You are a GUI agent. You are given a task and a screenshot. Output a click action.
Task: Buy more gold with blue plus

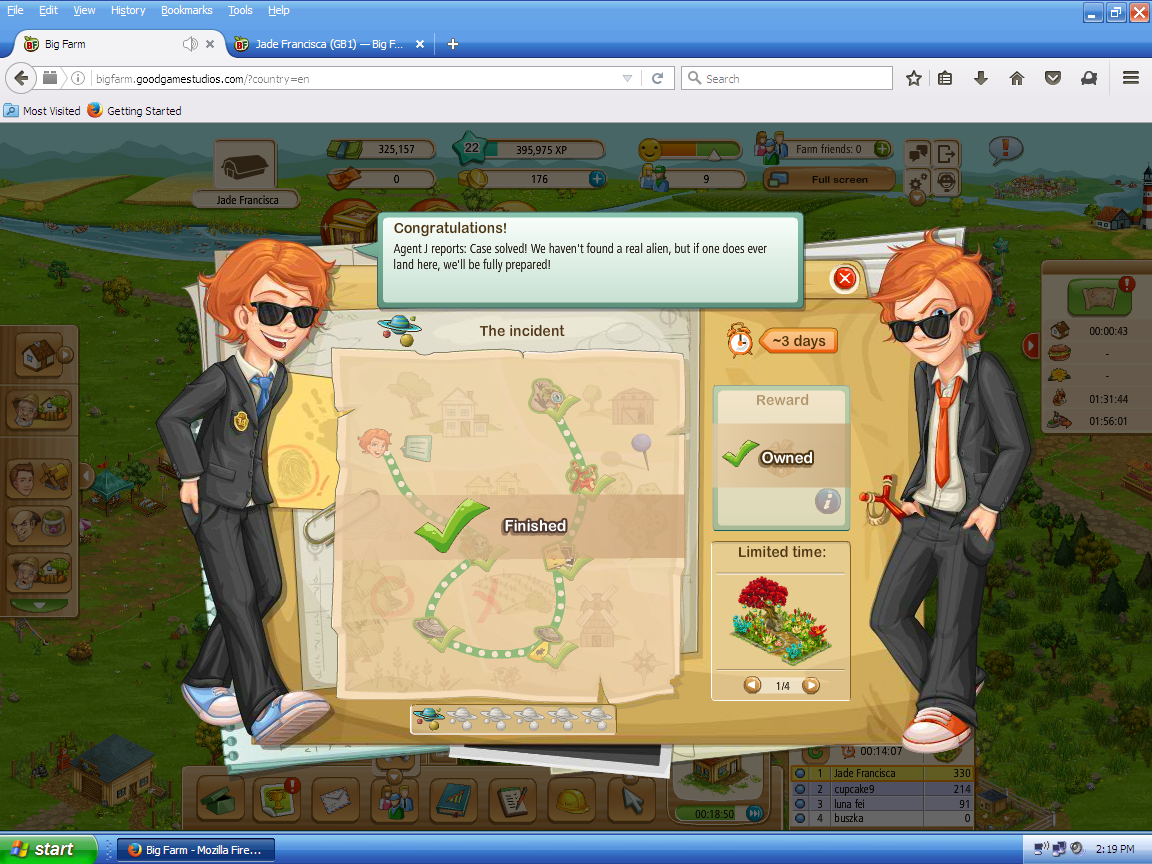(x=597, y=179)
